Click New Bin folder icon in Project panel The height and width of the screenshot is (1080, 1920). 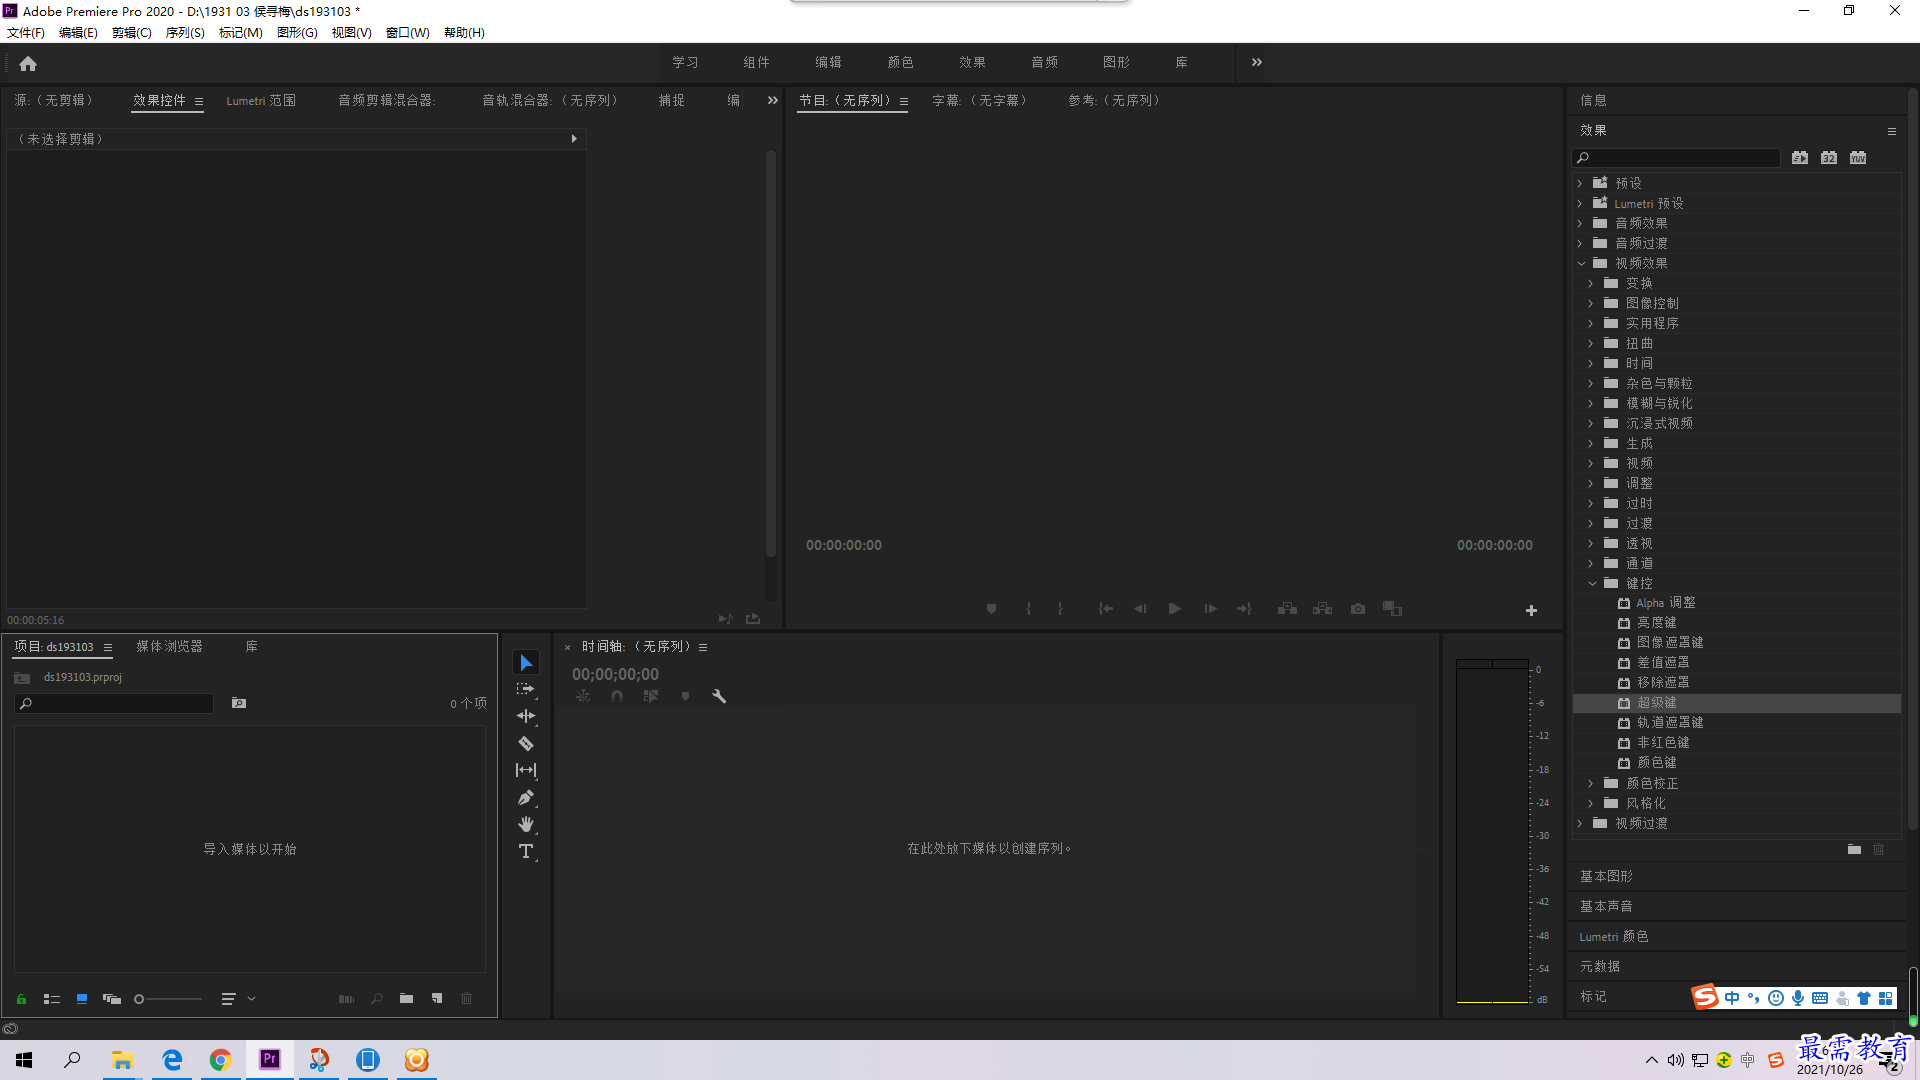(407, 998)
